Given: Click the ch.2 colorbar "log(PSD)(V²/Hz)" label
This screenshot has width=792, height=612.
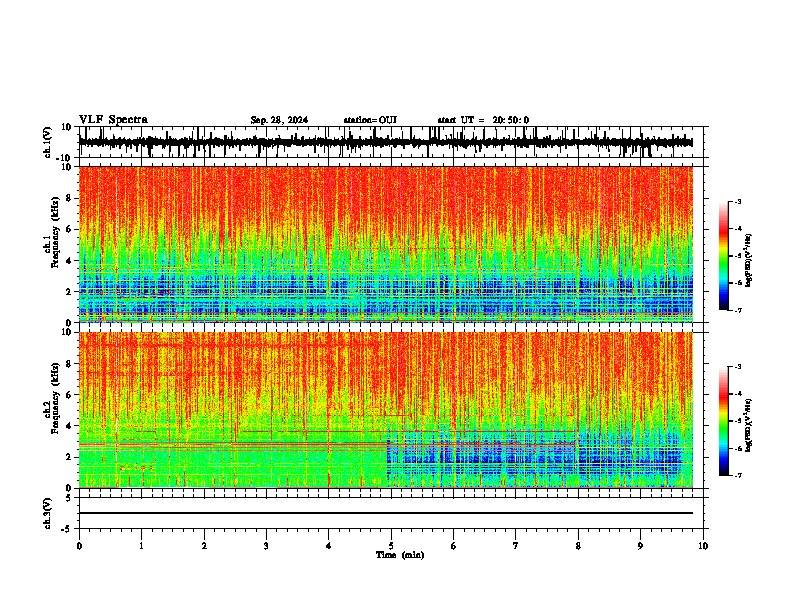Looking at the screenshot, I should coord(749,425).
